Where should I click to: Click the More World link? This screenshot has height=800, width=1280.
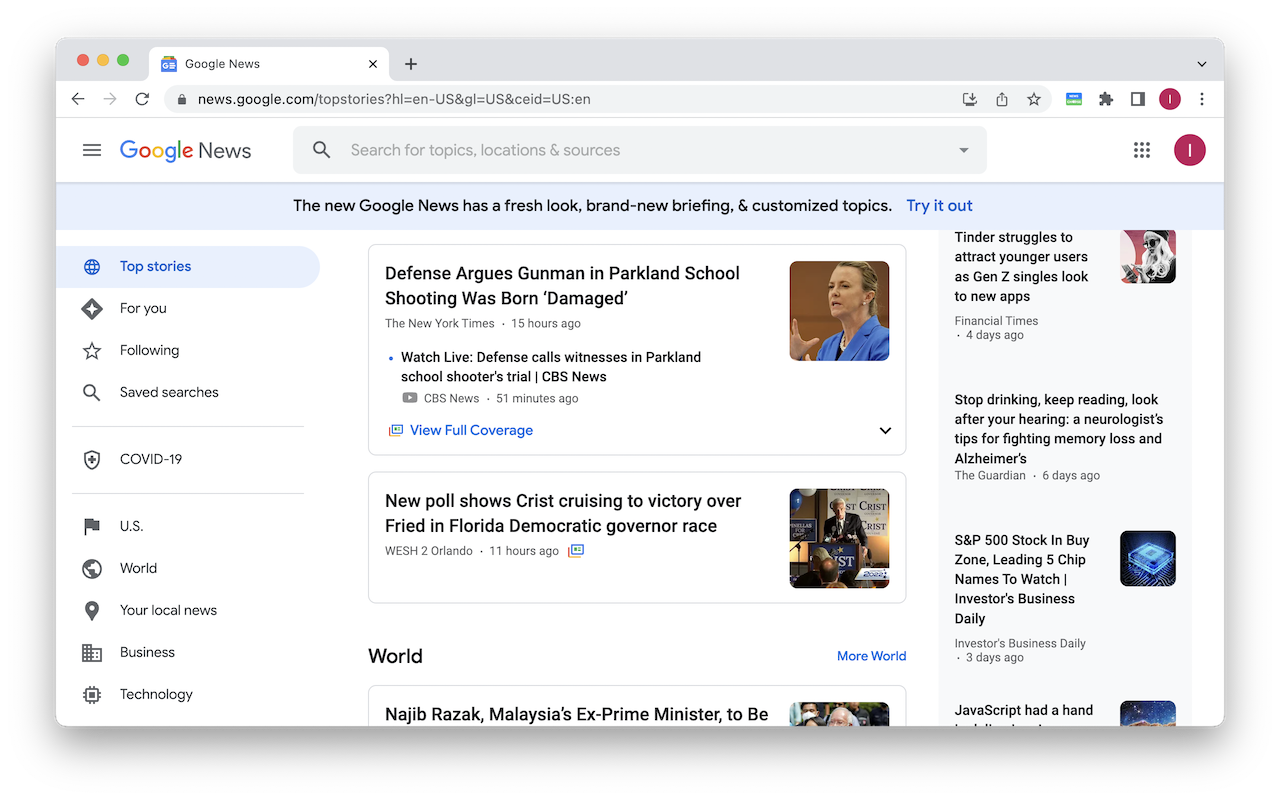(872, 656)
